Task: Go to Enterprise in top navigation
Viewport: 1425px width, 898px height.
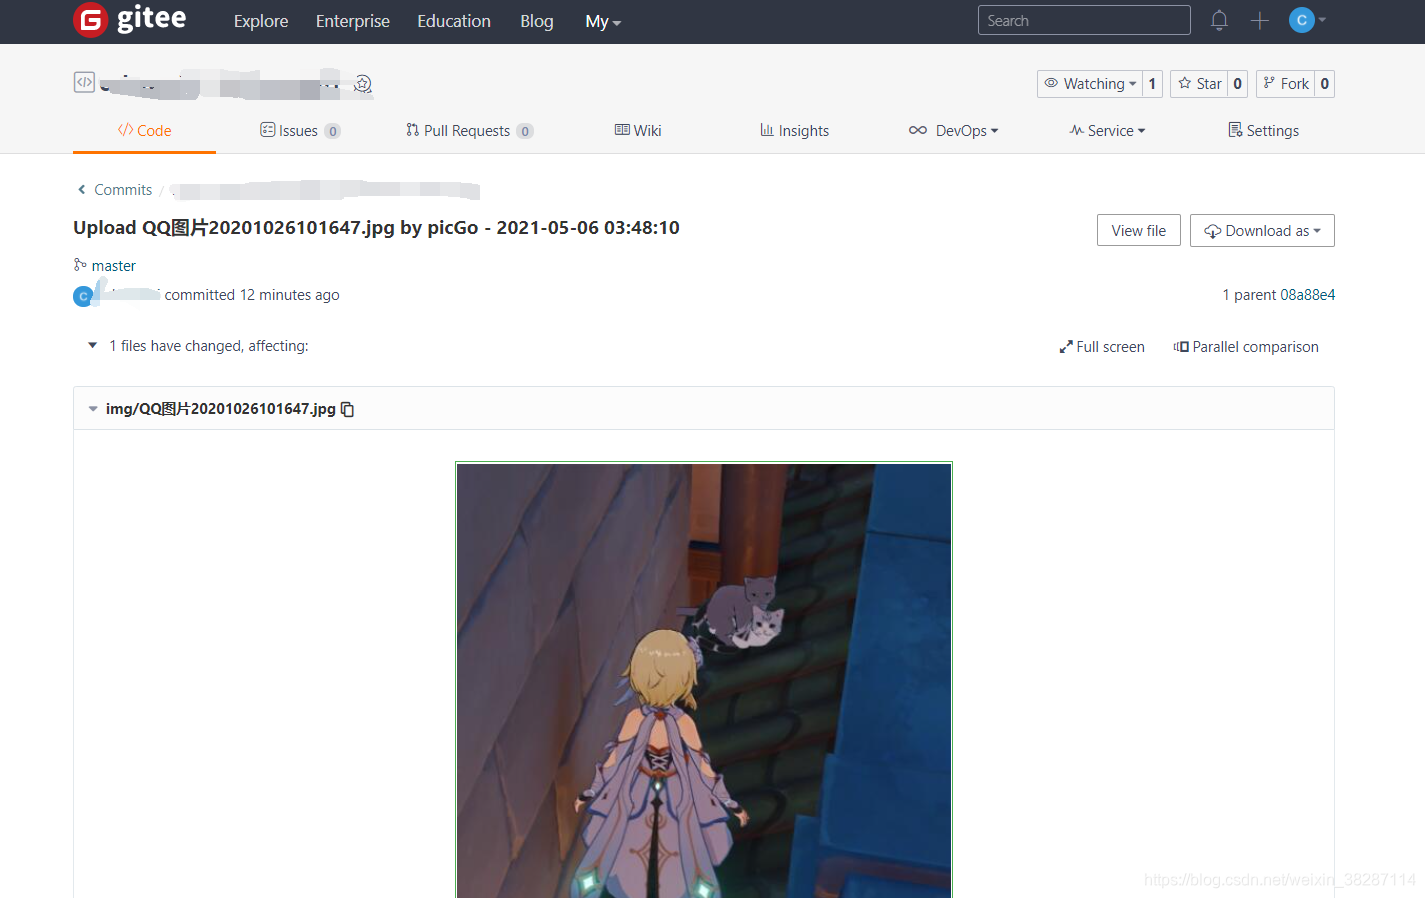Action: coord(353,21)
